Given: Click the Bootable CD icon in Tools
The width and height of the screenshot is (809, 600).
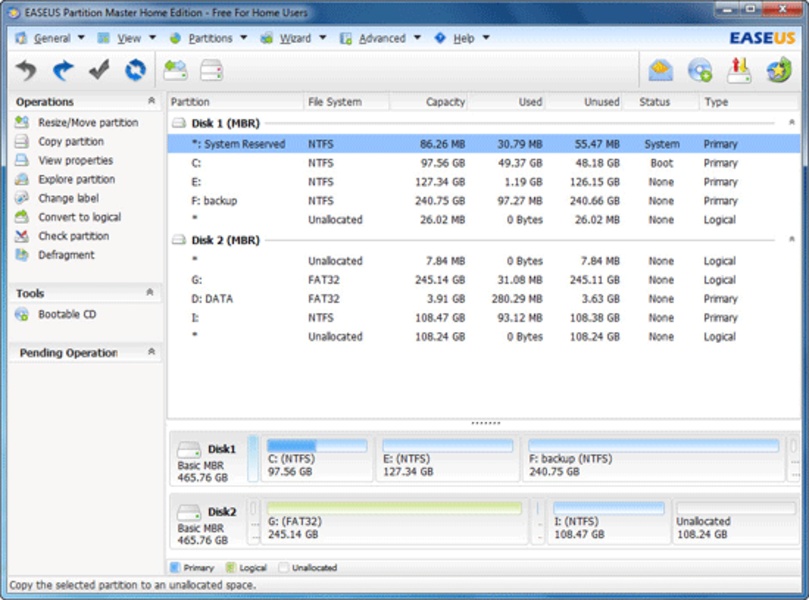Looking at the screenshot, I should (21, 315).
